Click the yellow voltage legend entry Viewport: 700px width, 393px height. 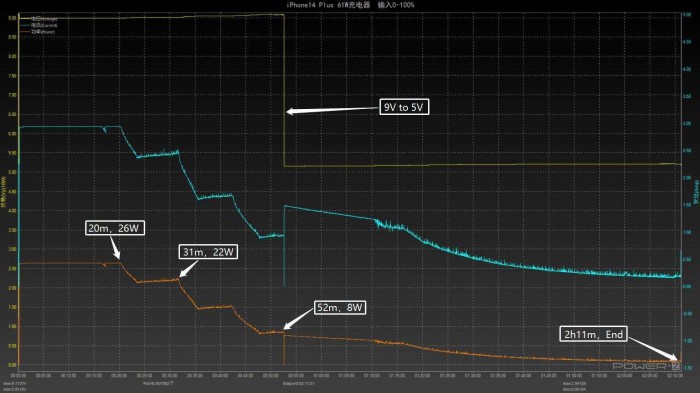coord(39,18)
